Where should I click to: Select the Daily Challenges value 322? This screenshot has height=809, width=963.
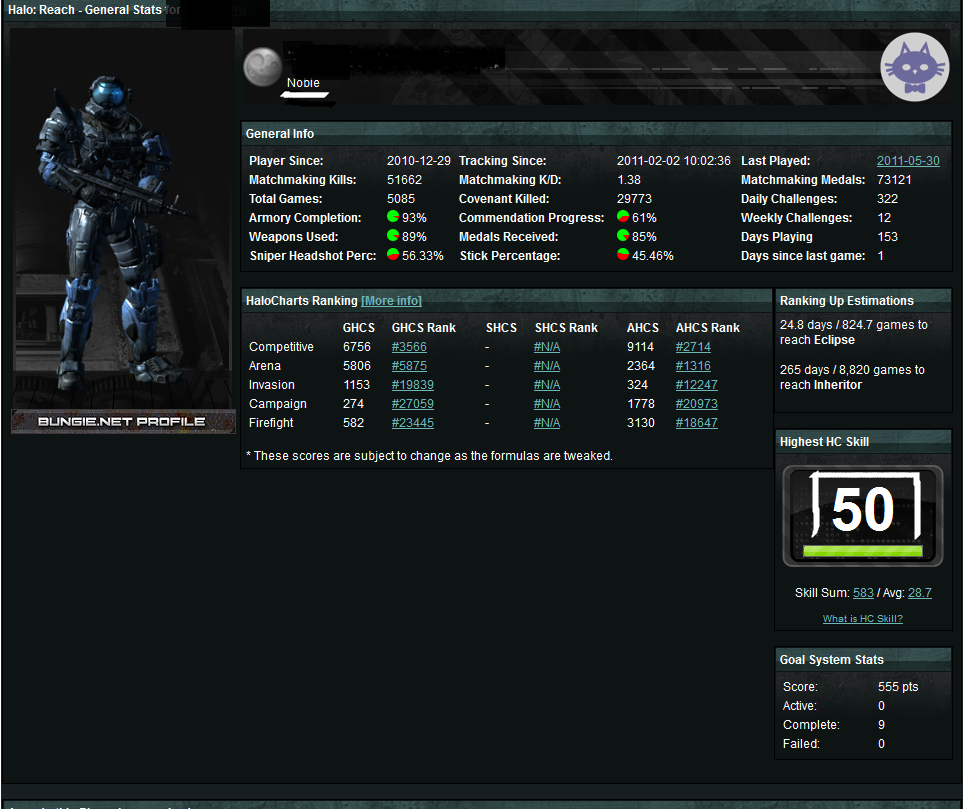887,198
